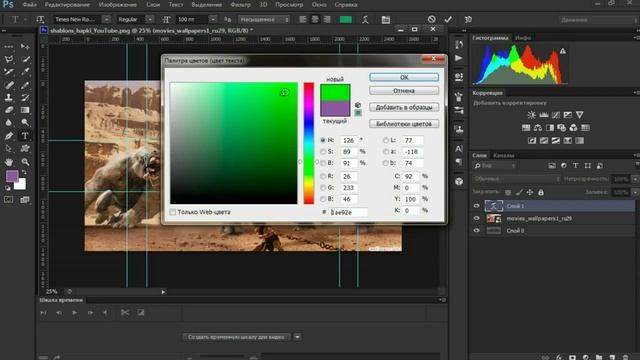Open timeline creation type dropdown arrow

298,337
